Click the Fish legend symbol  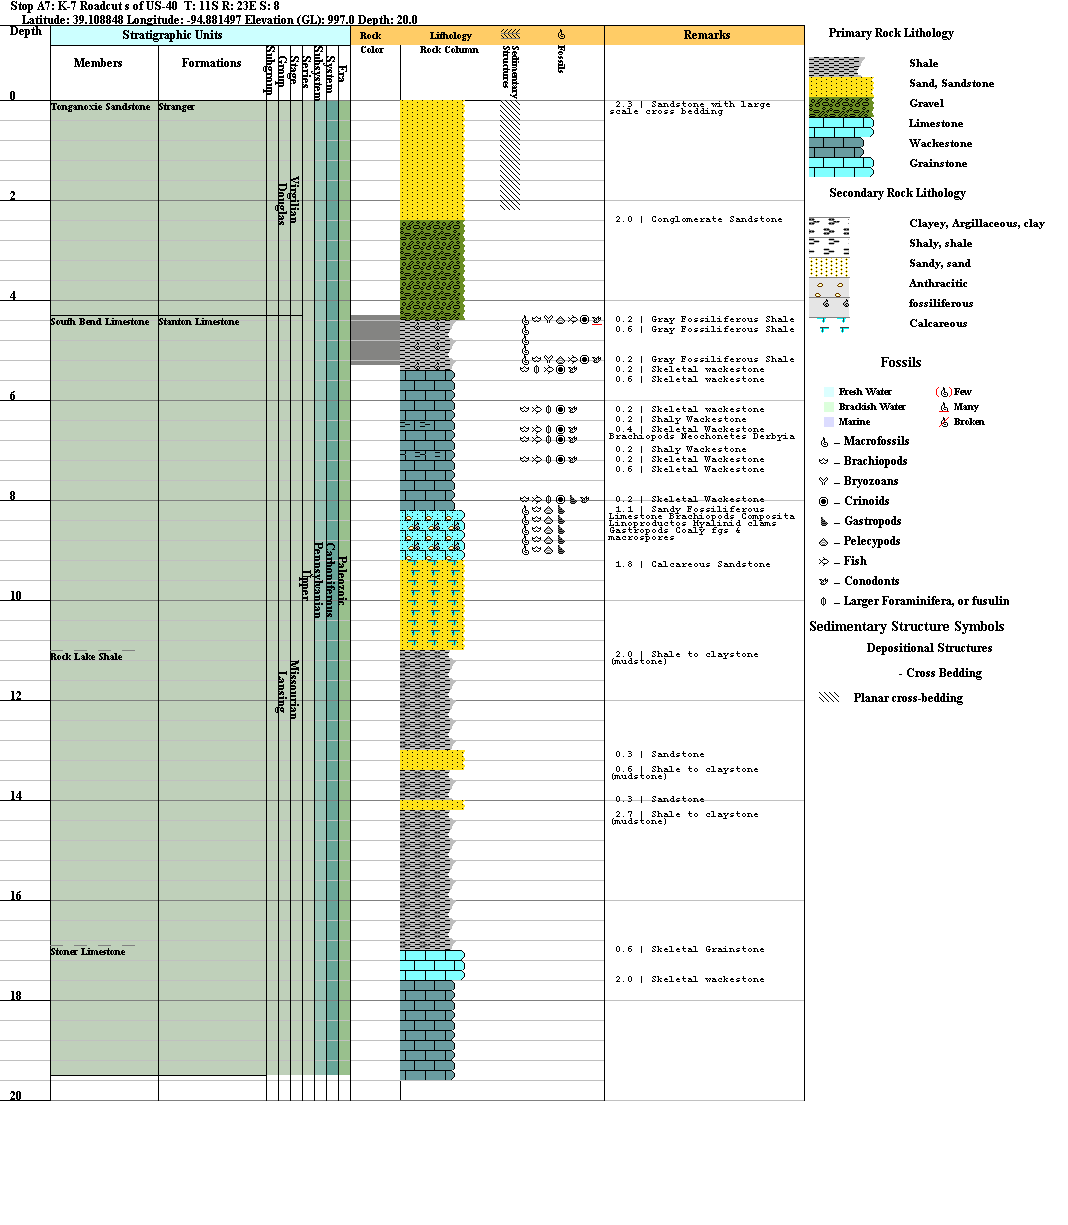point(824,562)
